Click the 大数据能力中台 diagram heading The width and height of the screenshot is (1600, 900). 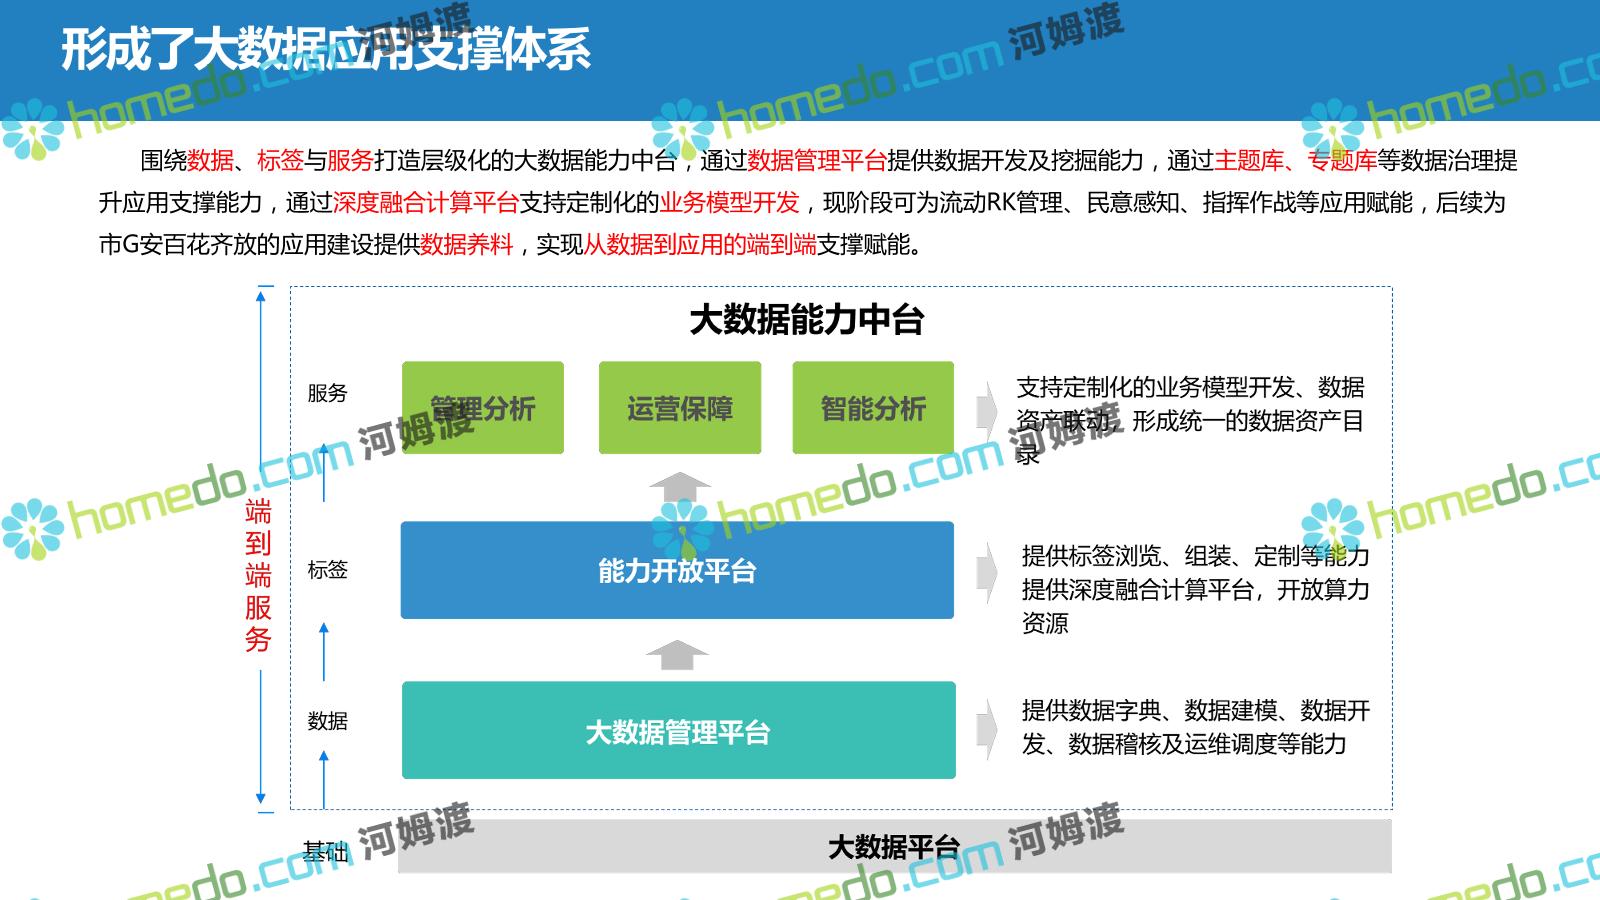pos(806,320)
